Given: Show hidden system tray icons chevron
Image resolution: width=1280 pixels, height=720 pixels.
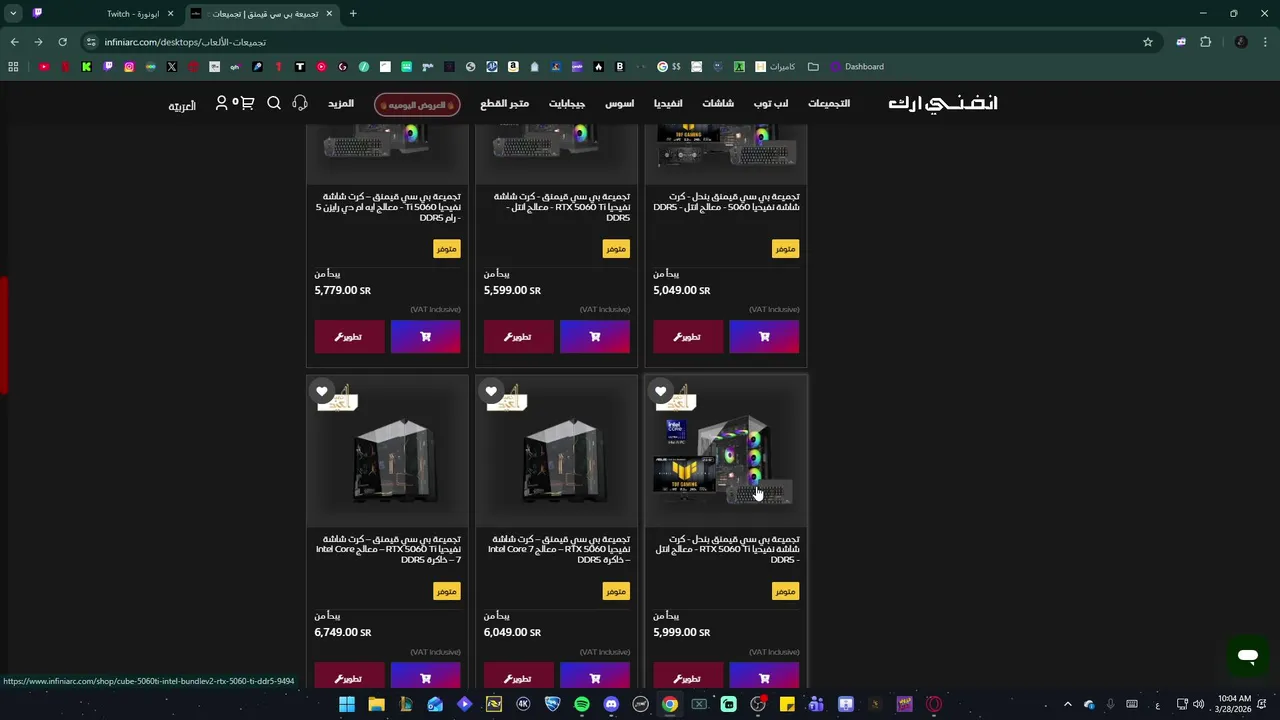Looking at the screenshot, I should [1067, 704].
